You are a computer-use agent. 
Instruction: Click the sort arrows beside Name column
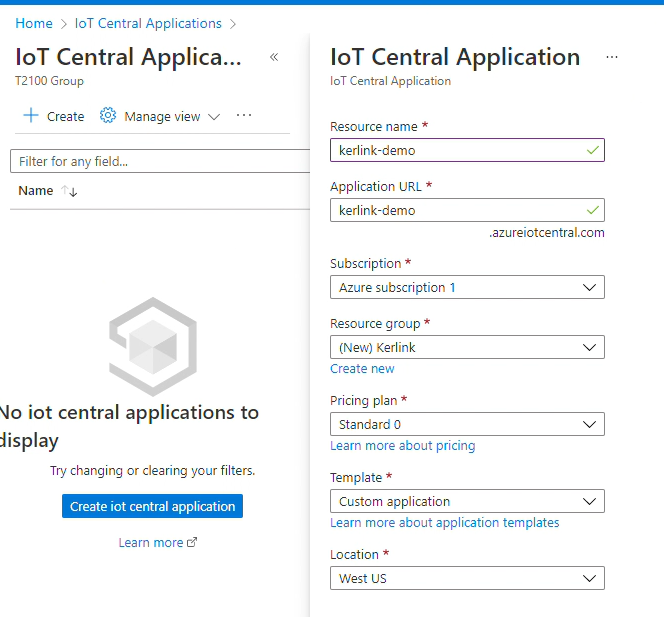coord(70,191)
